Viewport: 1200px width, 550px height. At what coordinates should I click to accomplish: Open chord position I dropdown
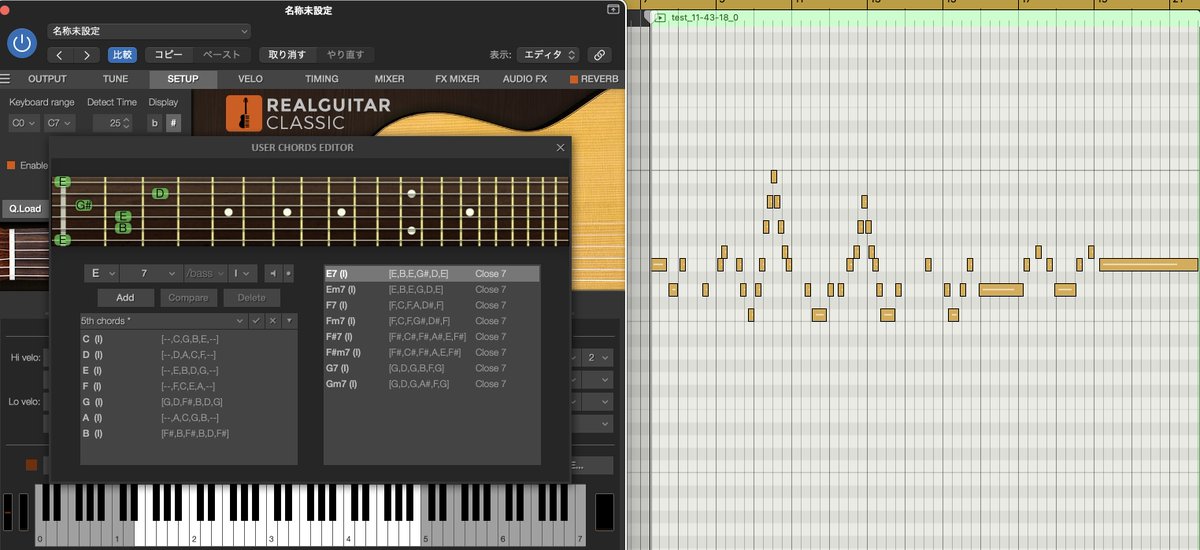[243, 273]
